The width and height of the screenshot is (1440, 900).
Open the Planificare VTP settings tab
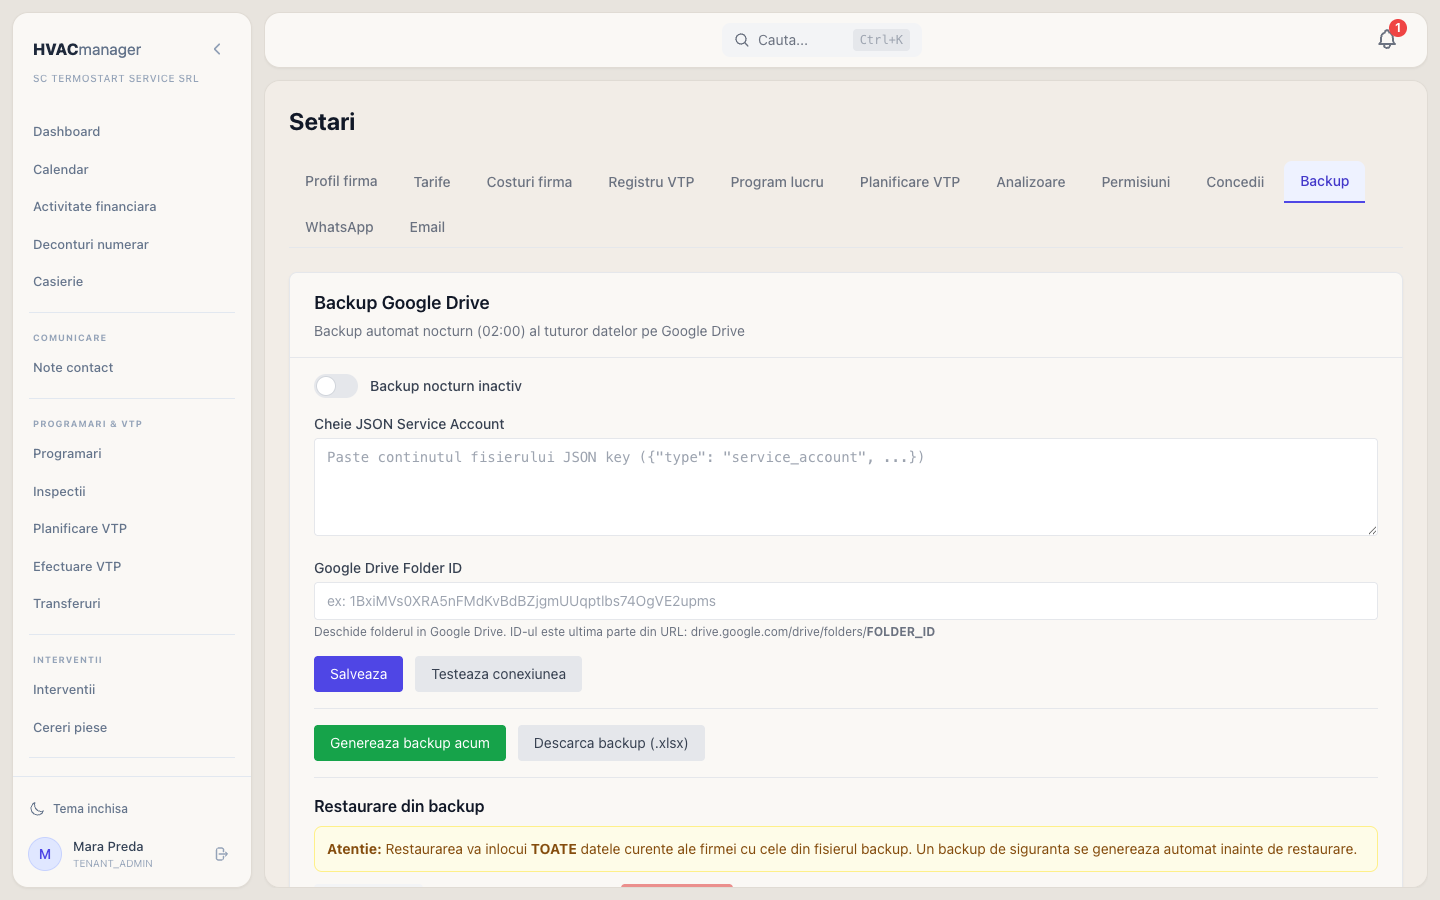910,182
